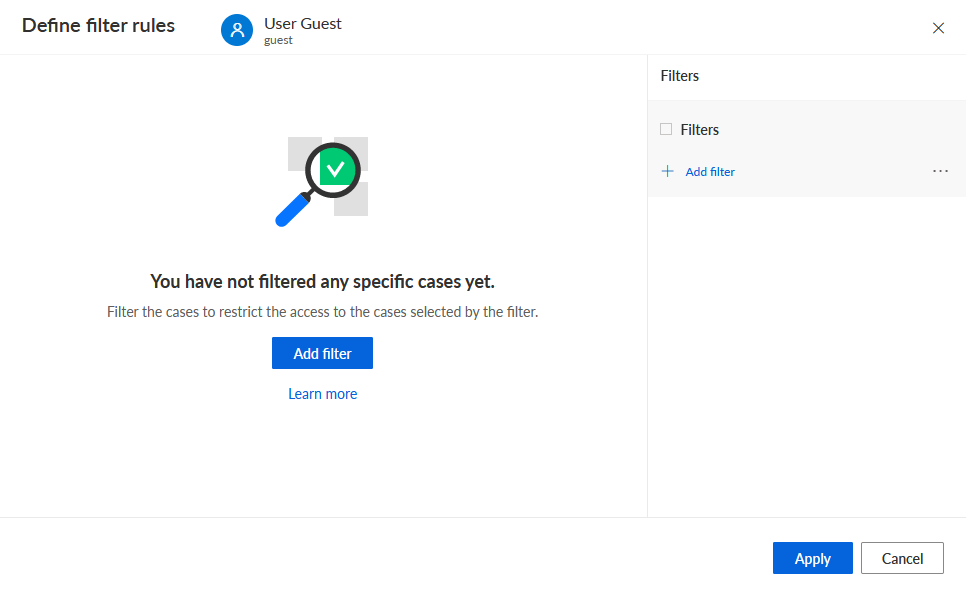Click the plus icon next to Add filter
Image resolution: width=966 pixels, height=608 pixels.
point(667,171)
